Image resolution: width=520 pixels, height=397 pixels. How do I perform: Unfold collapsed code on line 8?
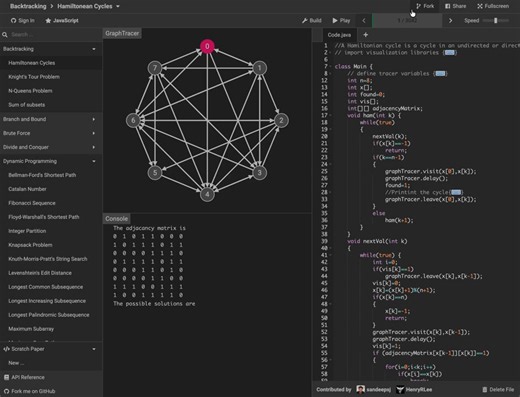pos(440,73)
